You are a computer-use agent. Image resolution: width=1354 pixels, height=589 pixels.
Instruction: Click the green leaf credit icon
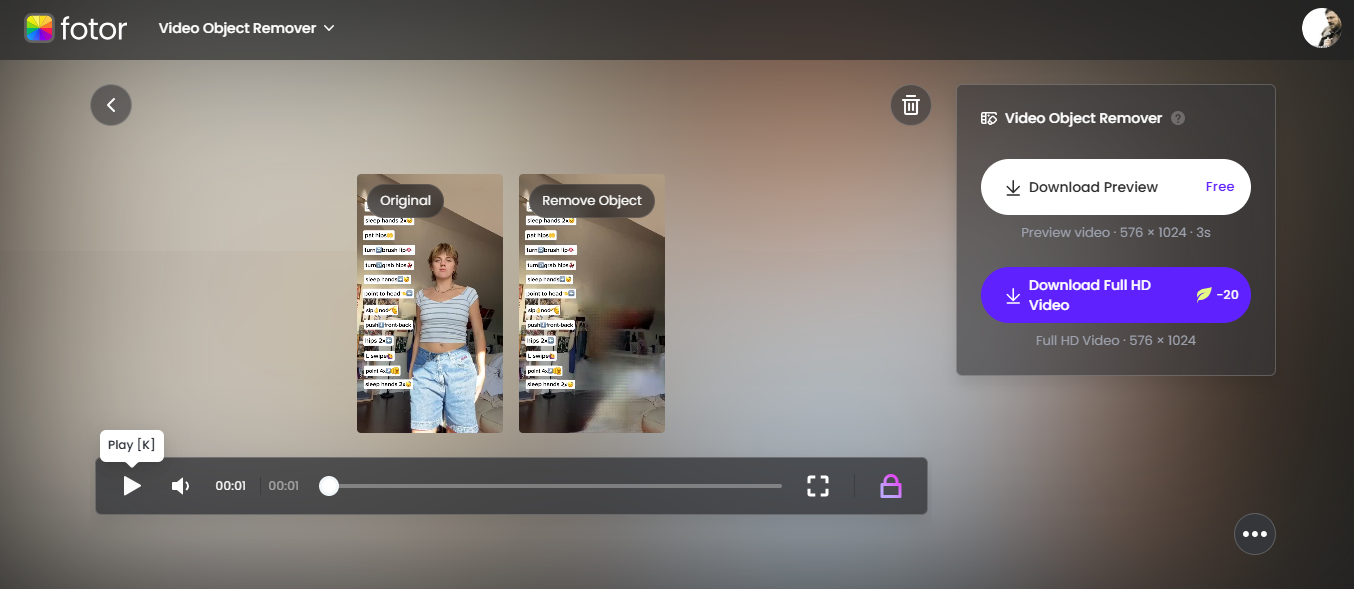tap(1204, 295)
